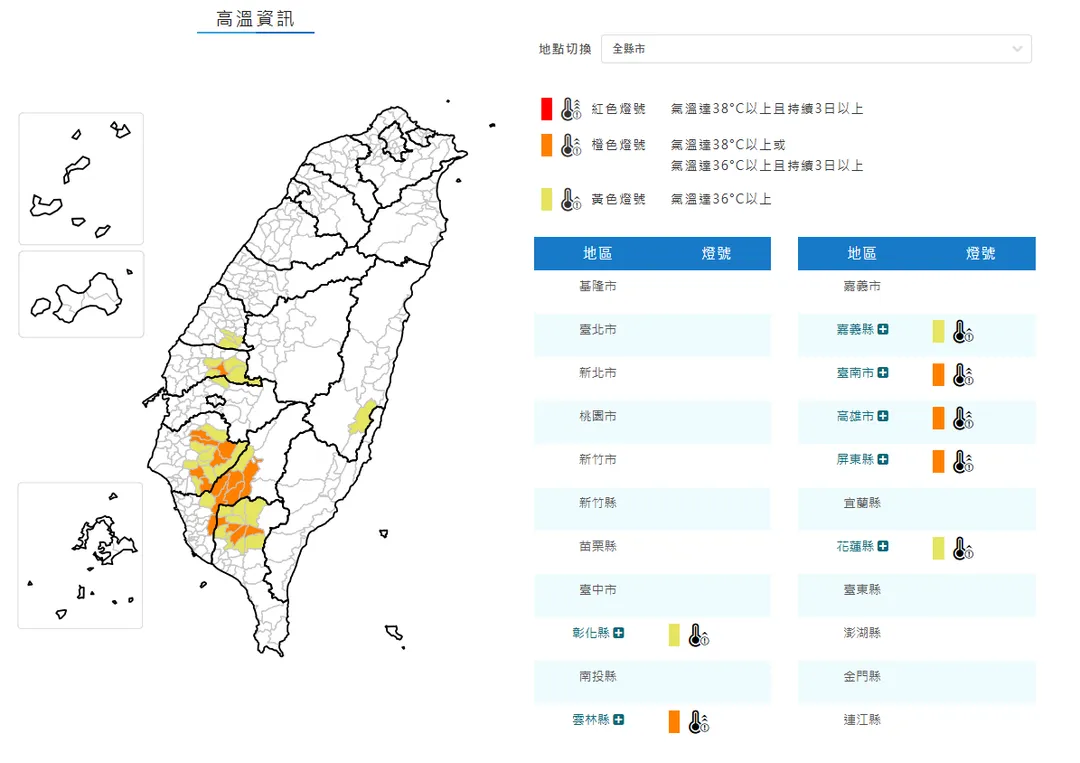The image size is (1080, 763).
Task: Open the 臺南市 link
Action: (855, 373)
